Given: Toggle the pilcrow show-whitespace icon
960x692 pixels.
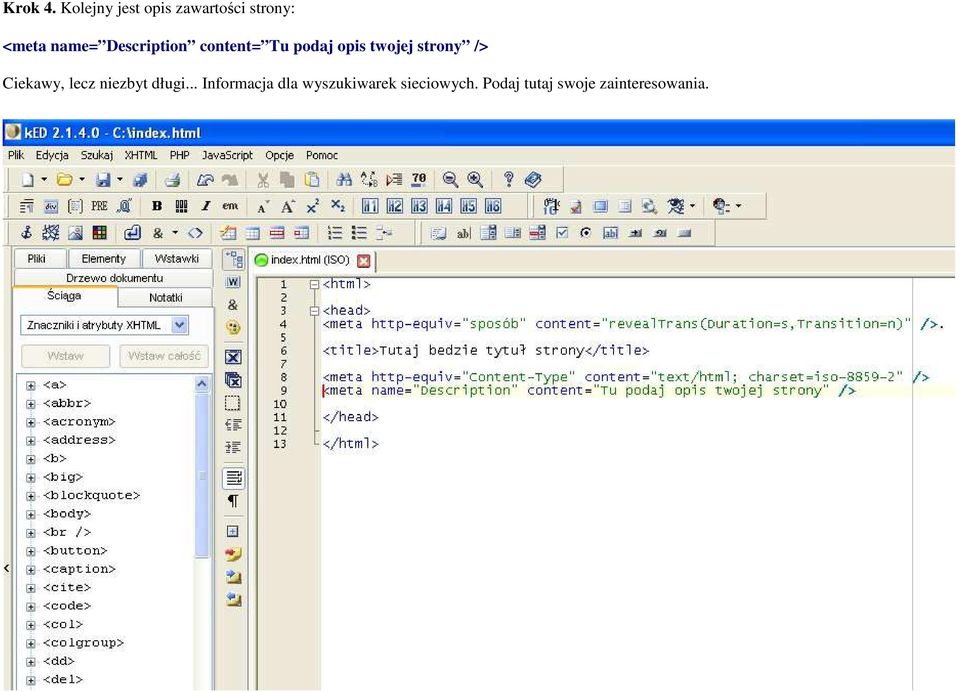Looking at the screenshot, I should [233, 501].
